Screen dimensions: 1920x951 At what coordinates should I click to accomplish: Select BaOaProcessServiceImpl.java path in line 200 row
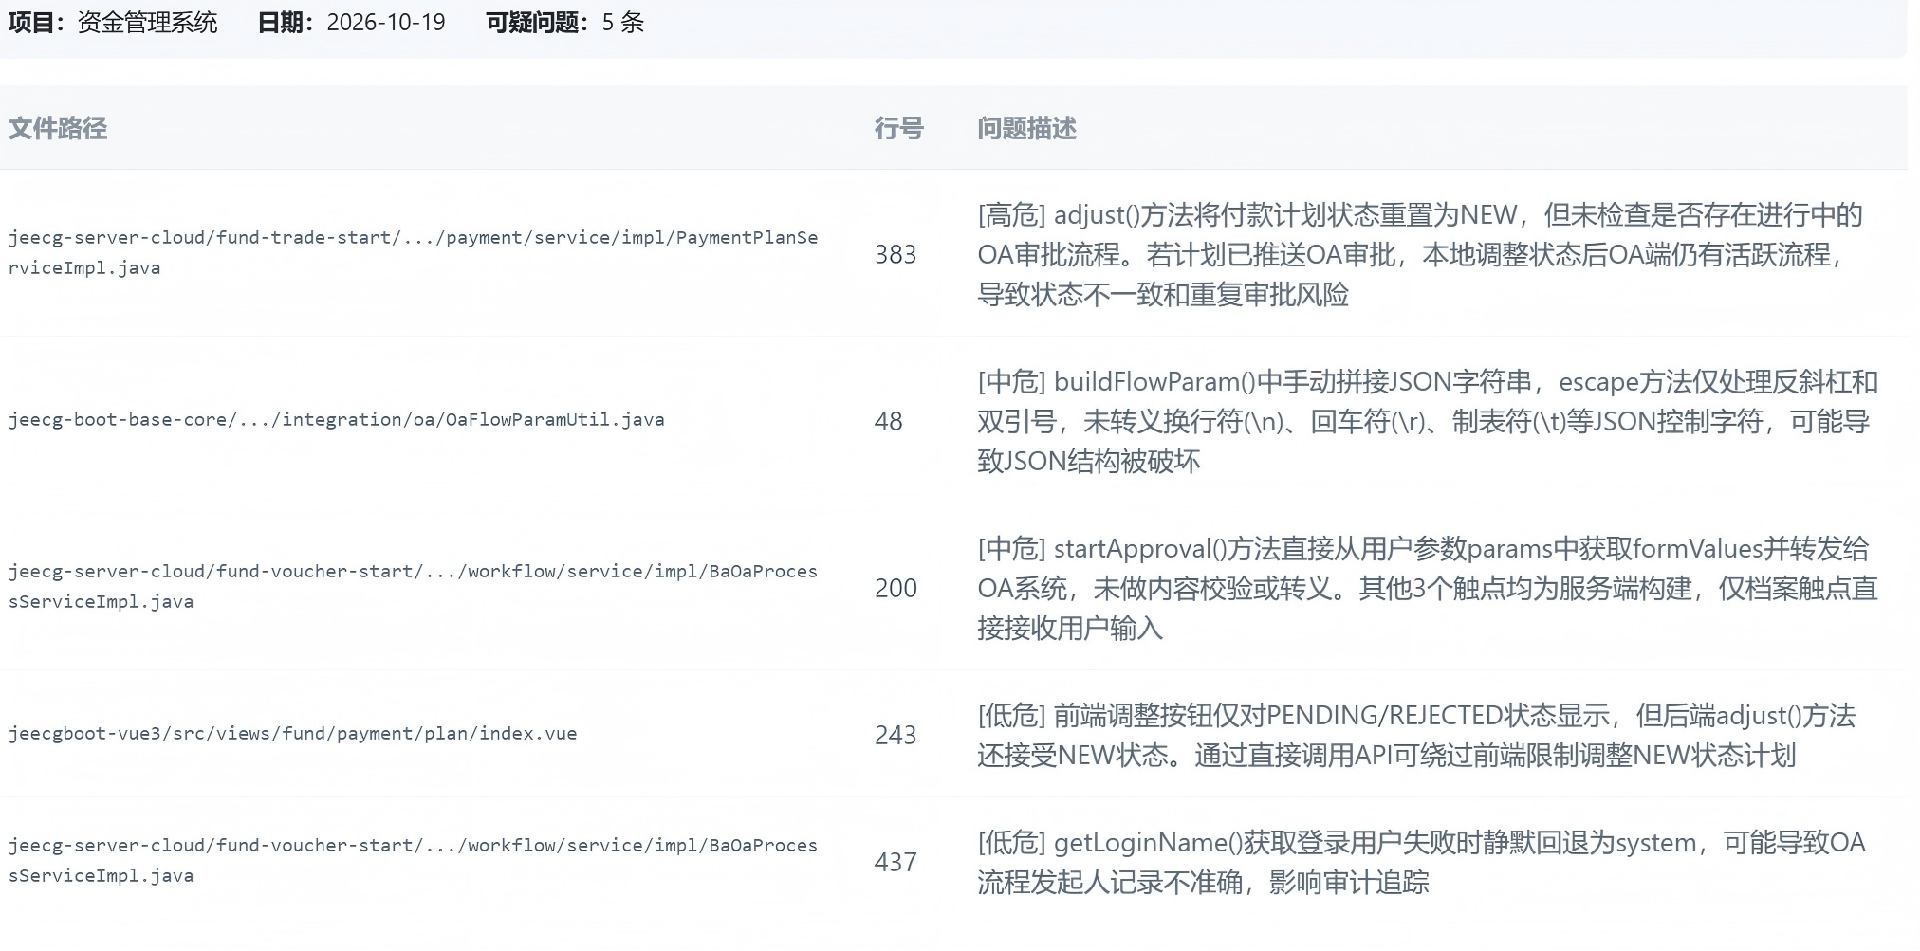pos(413,587)
